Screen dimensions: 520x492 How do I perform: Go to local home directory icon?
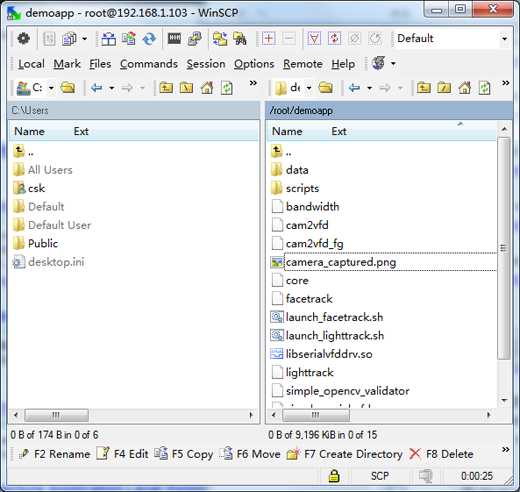tap(207, 88)
